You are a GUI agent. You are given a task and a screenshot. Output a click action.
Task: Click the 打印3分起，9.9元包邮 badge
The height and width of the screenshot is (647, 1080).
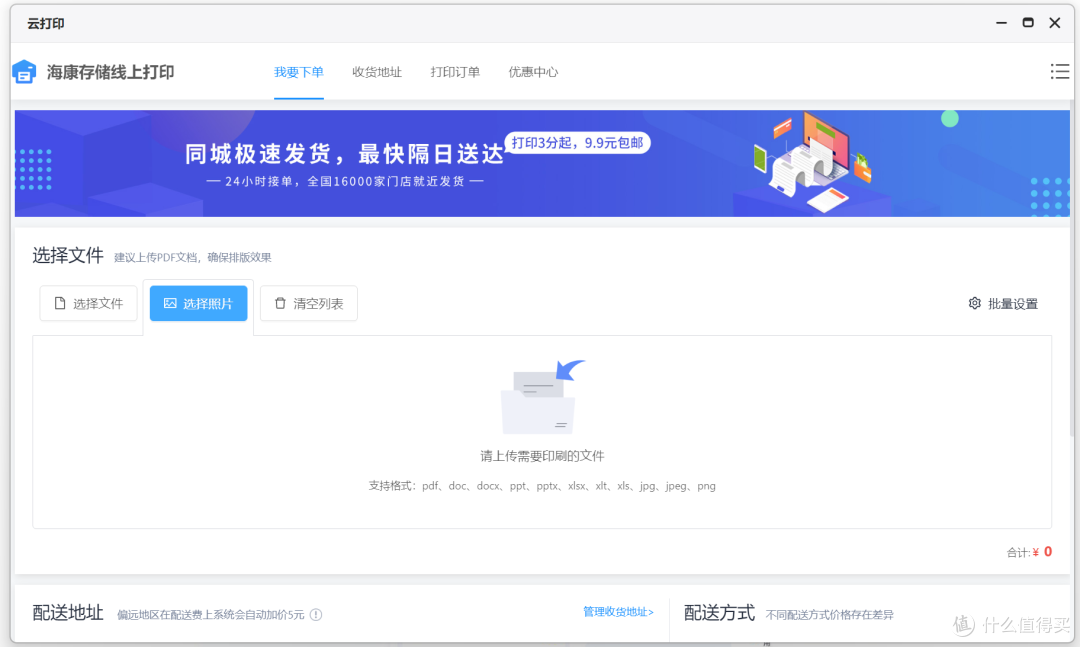coord(577,143)
